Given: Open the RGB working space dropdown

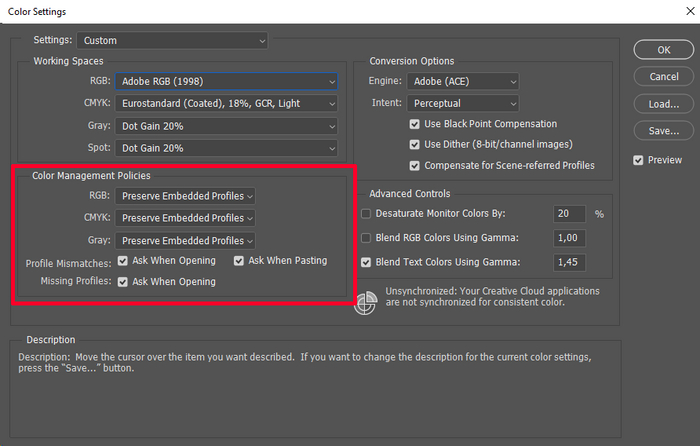Looking at the screenshot, I should 226,81.
